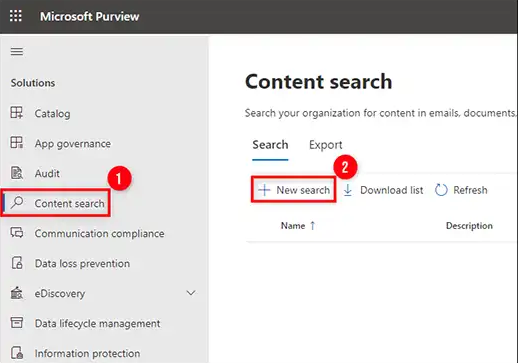The width and height of the screenshot is (518, 363).
Task: Start a New search
Action: click(293, 190)
